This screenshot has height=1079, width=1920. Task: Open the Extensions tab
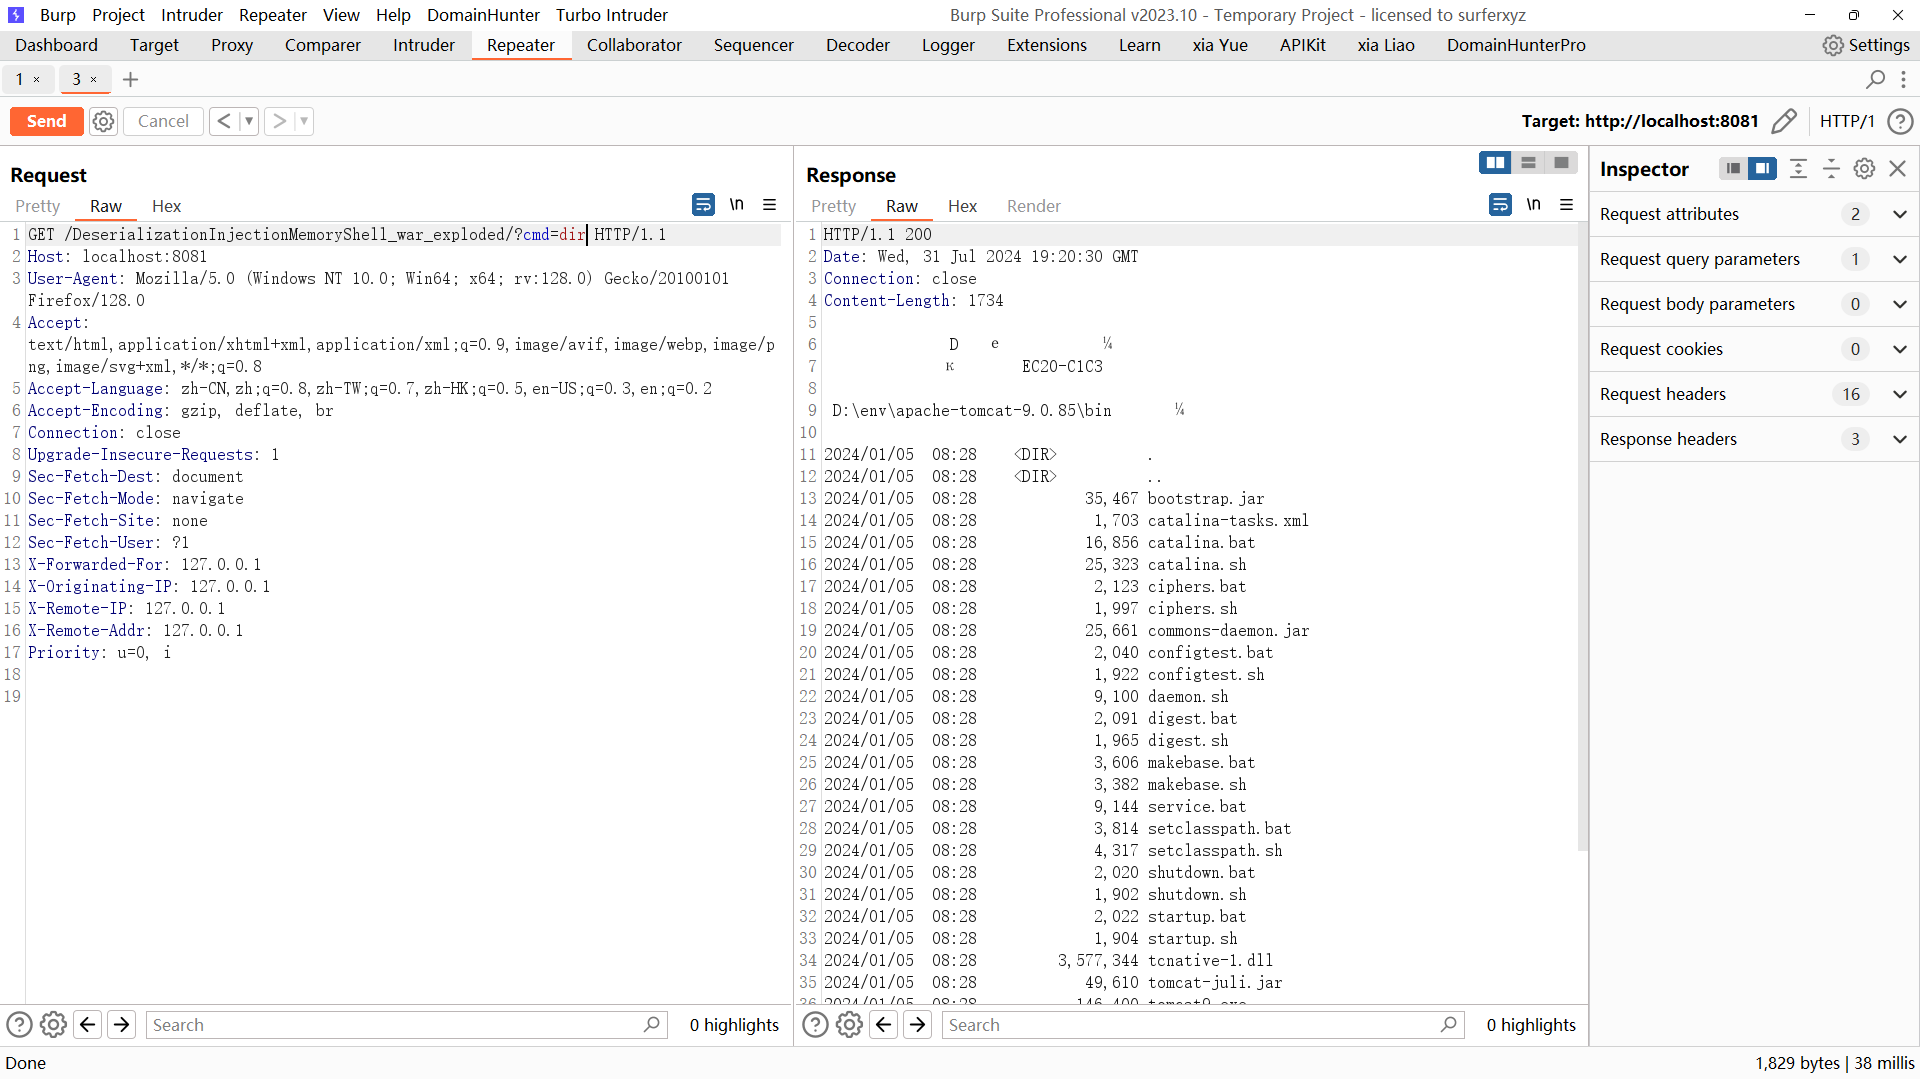1047,45
